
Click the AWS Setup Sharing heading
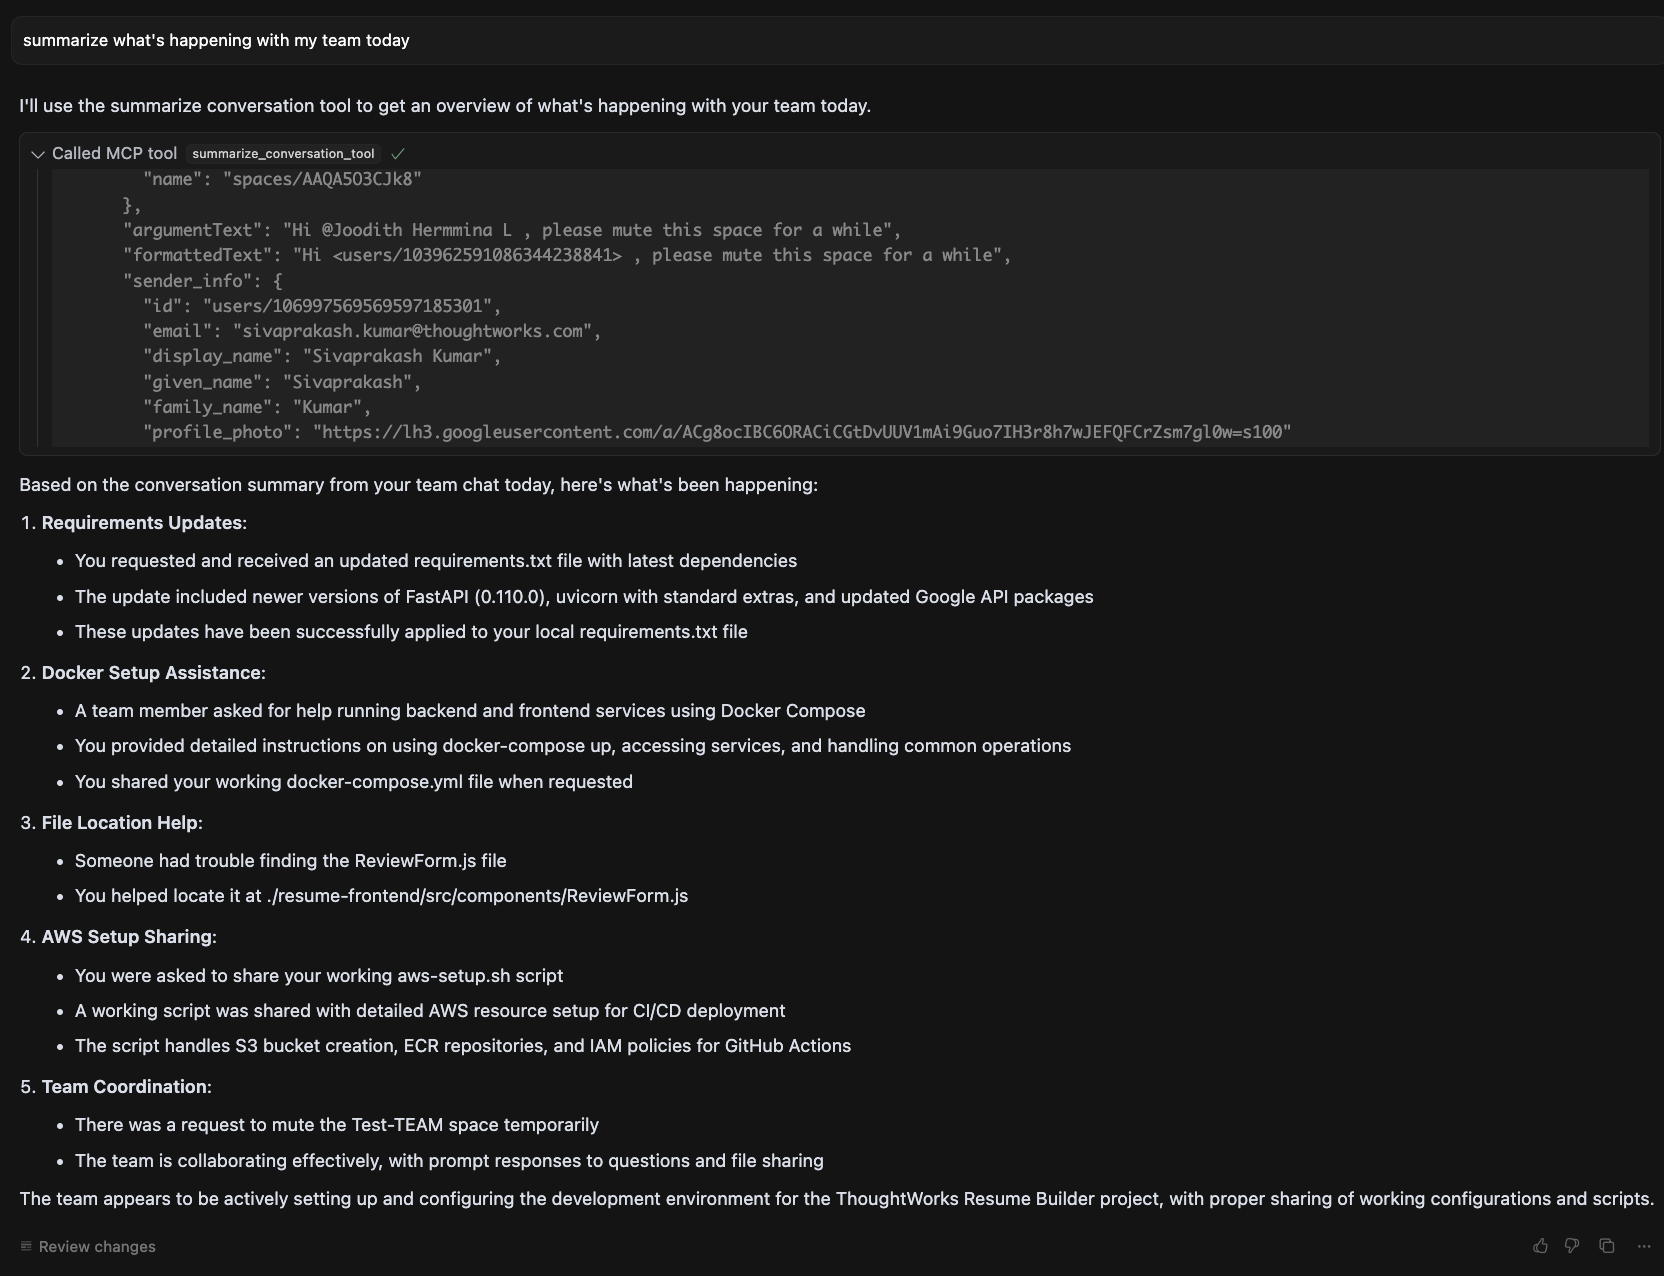(127, 937)
